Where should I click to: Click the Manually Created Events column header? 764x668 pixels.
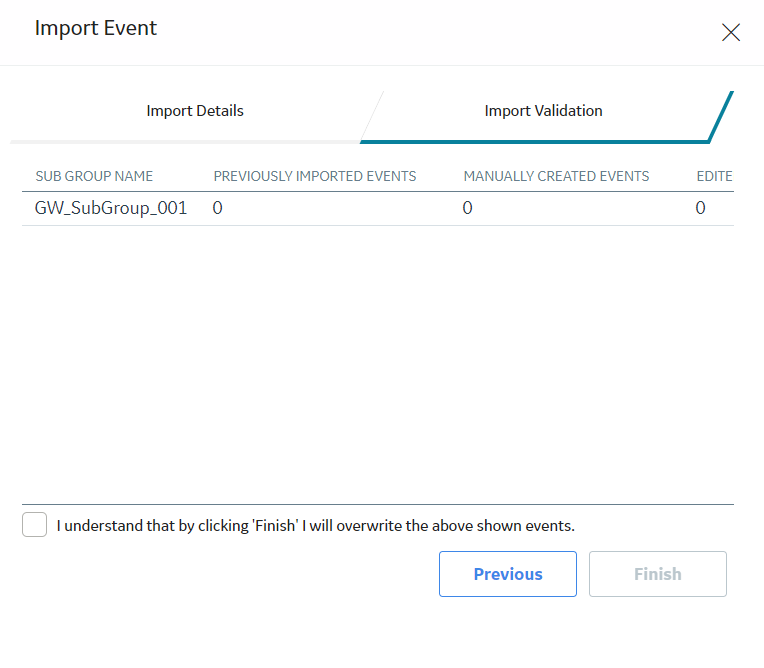click(x=556, y=176)
